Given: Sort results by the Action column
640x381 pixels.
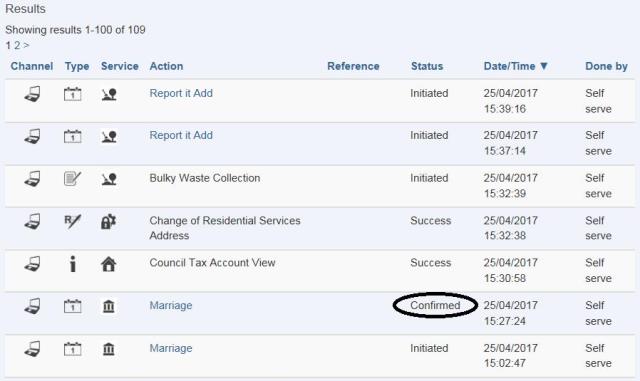Looking at the screenshot, I should click(166, 66).
